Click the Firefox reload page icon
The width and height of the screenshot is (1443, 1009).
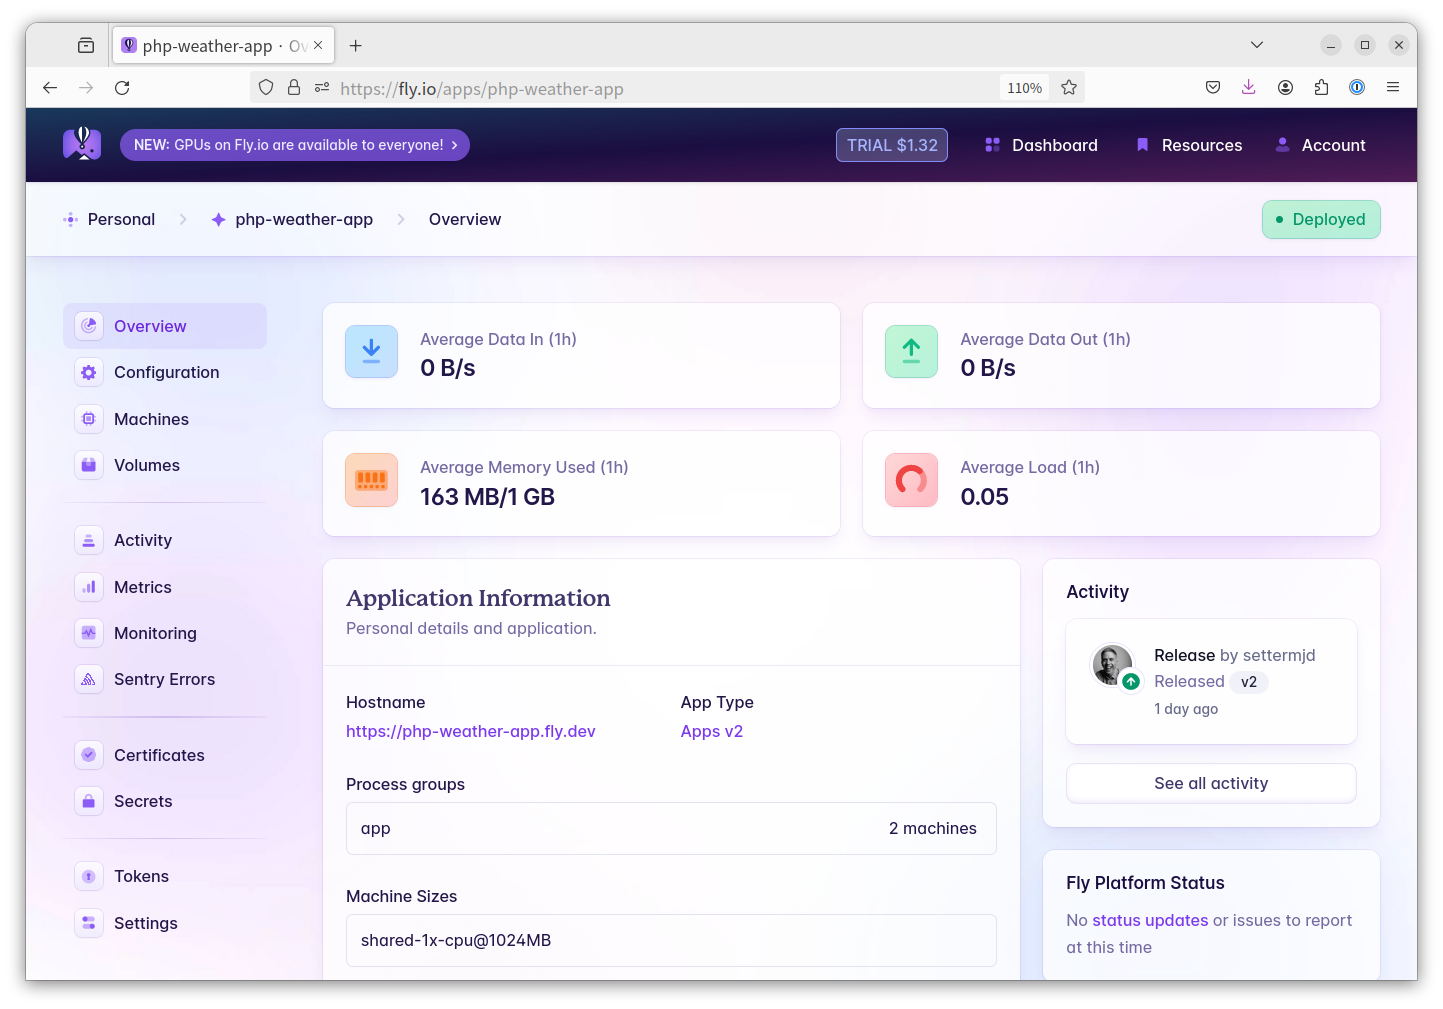click(x=122, y=88)
